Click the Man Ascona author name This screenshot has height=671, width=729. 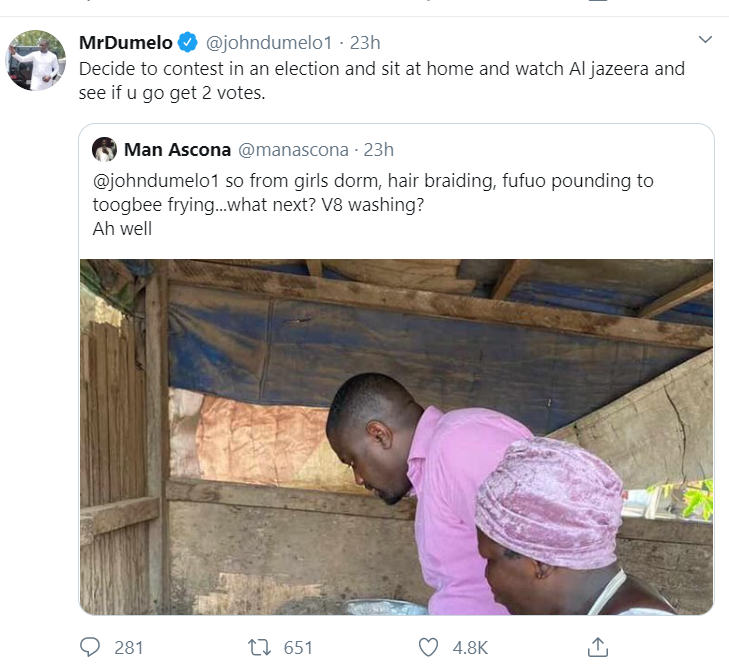point(176,150)
